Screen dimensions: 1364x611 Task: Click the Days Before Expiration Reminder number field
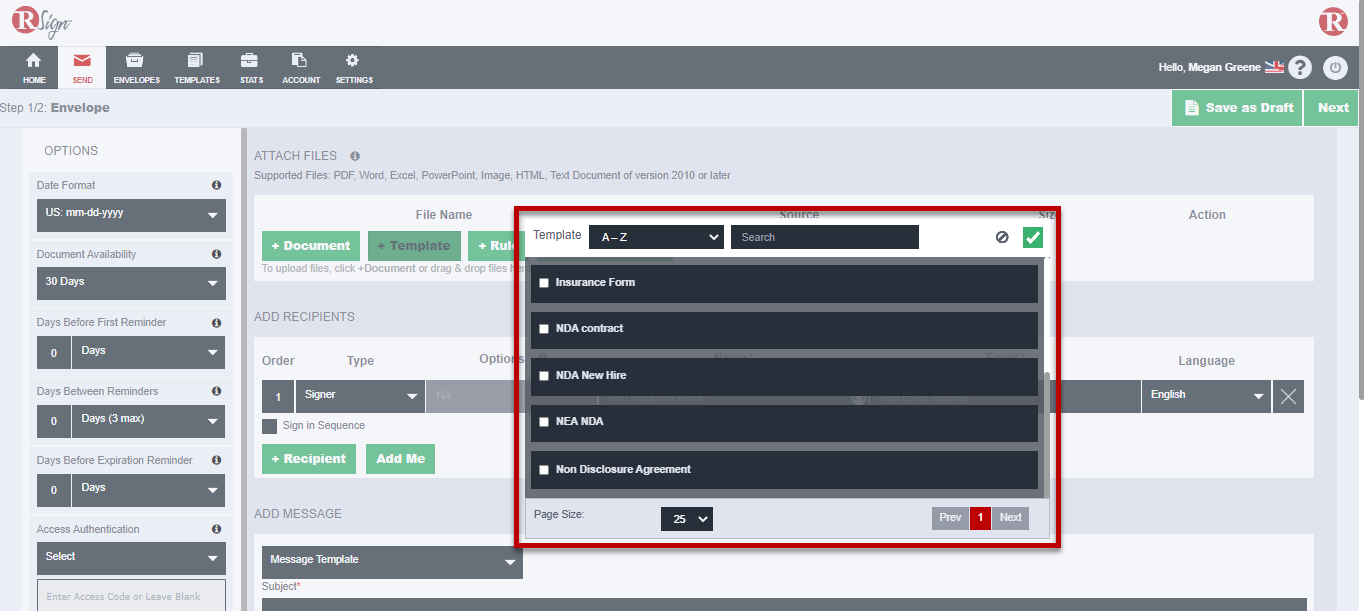pos(54,490)
